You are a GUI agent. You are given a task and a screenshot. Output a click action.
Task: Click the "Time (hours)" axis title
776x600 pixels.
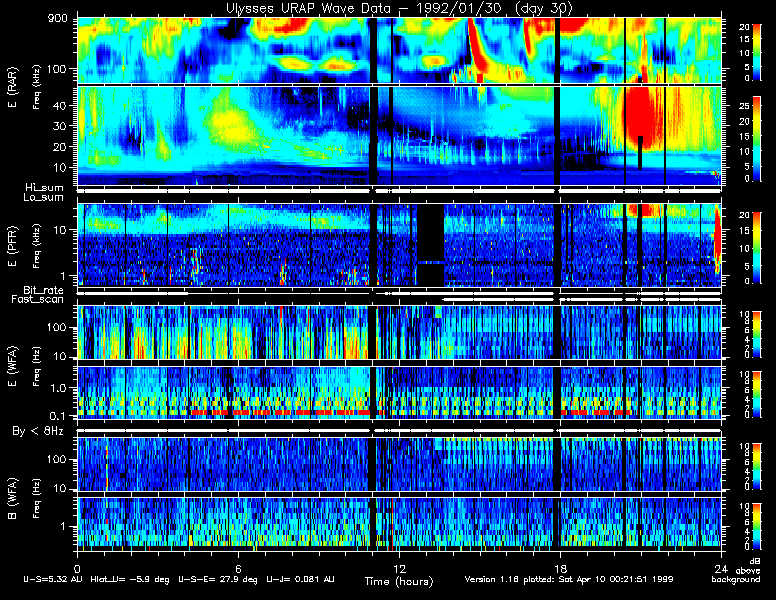pos(399,581)
